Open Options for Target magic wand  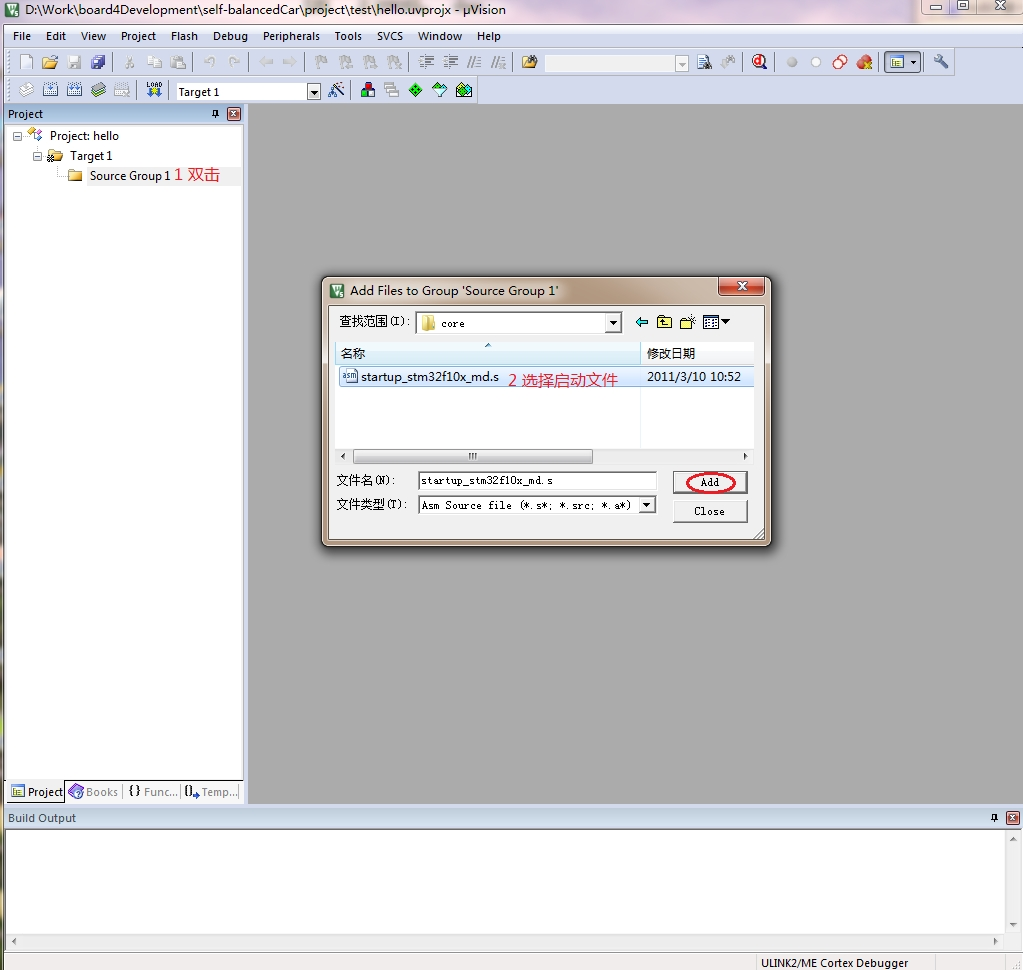pyautogui.click(x=337, y=90)
